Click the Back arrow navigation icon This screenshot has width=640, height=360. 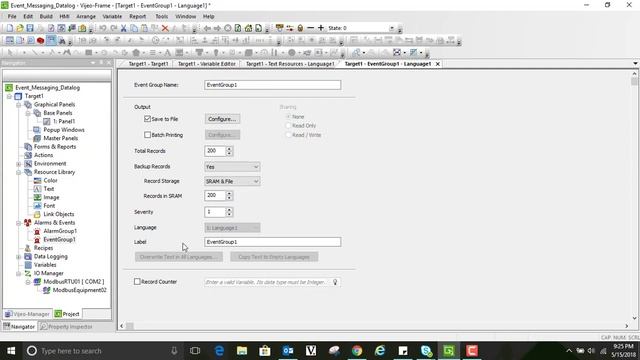click(x=207, y=28)
